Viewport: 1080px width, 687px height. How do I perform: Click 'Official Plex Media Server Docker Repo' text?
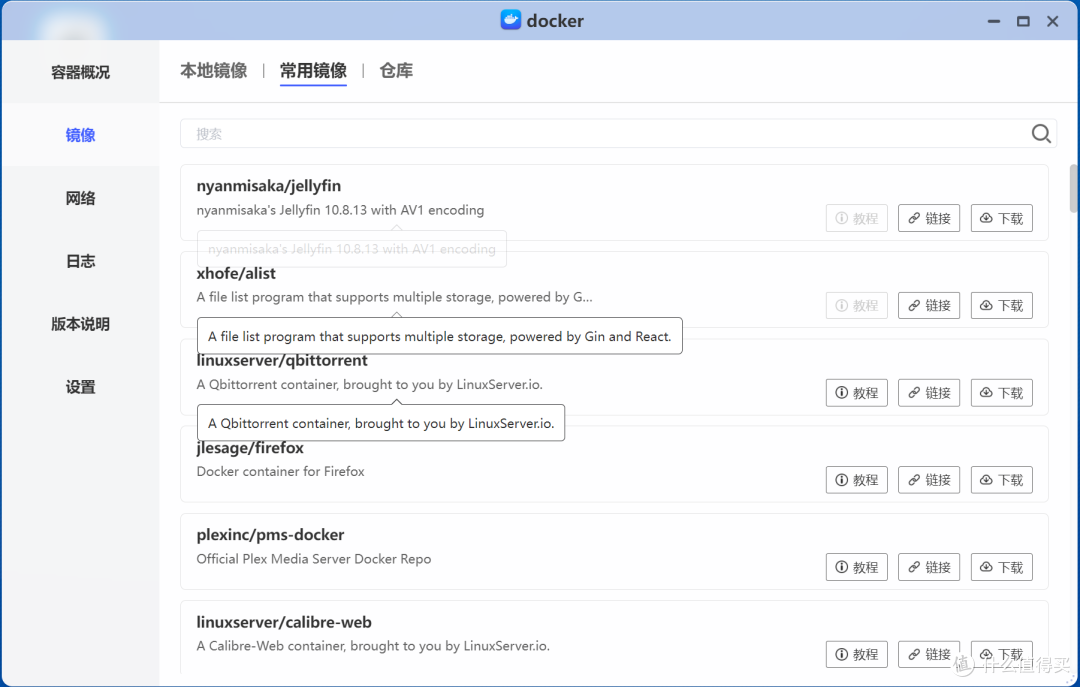pyautogui.click(x=314, y=559)
